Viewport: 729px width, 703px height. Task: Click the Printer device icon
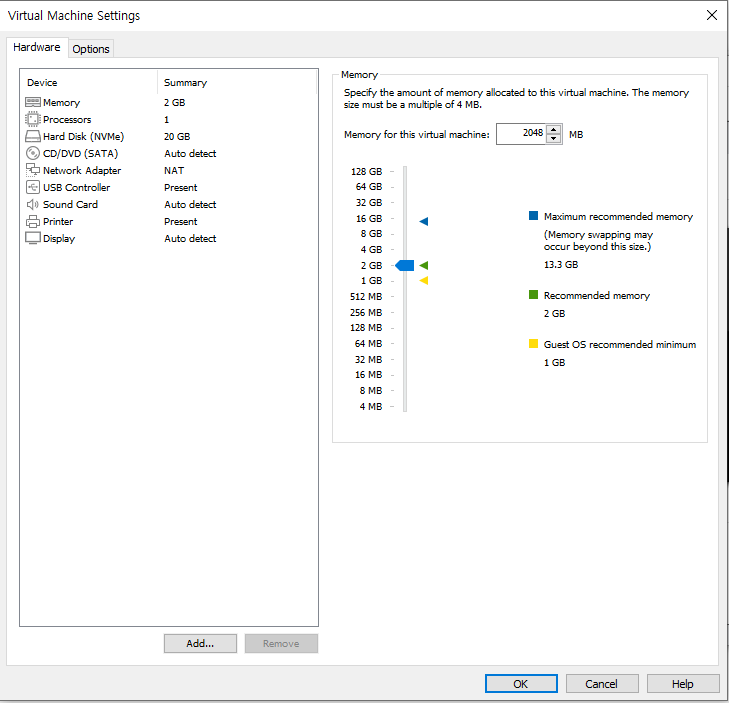[x=33, y=221]
